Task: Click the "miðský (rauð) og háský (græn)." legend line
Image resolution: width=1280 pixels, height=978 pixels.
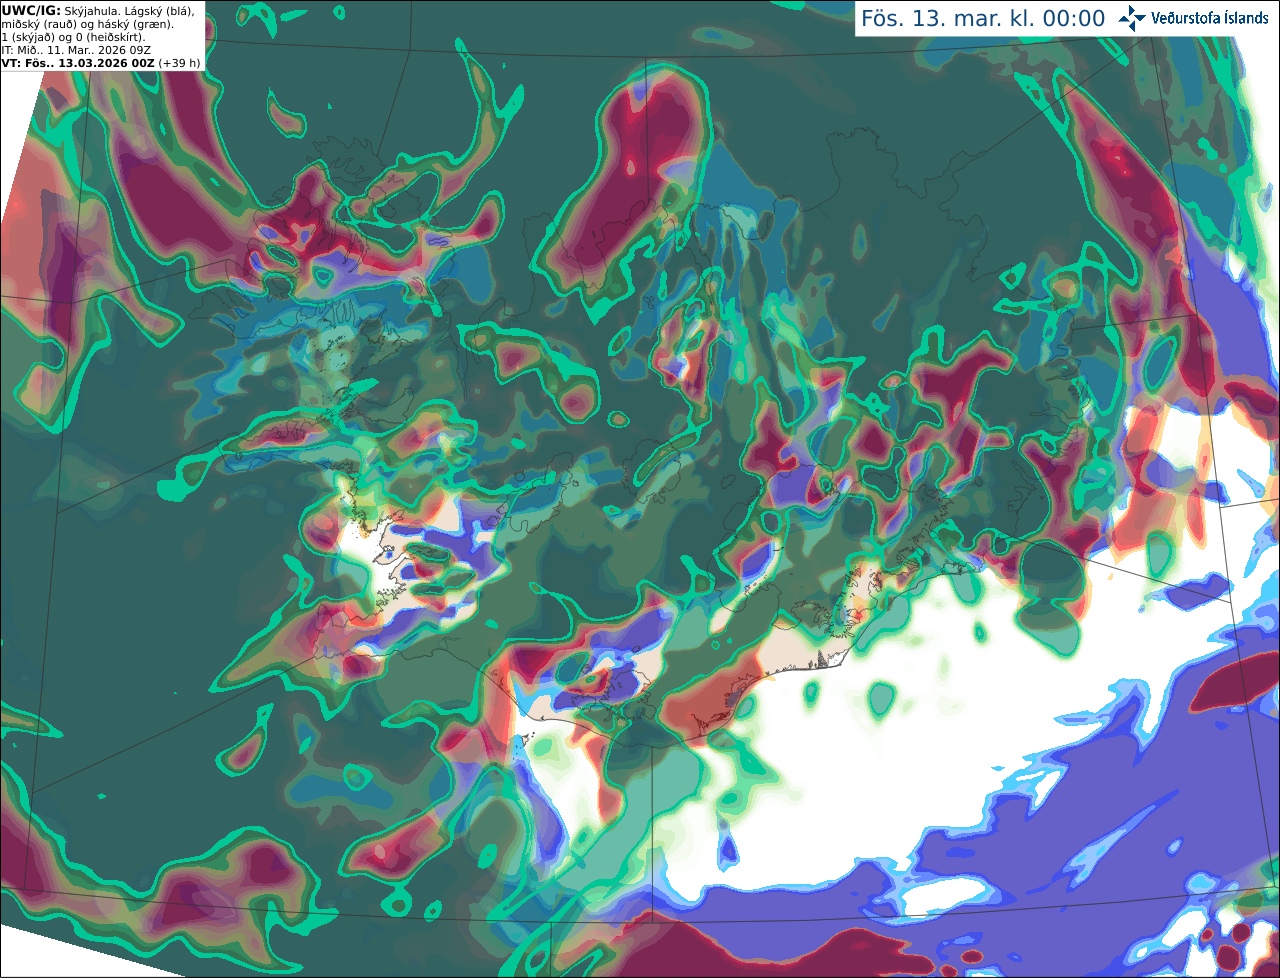Action: click(87, 24)
